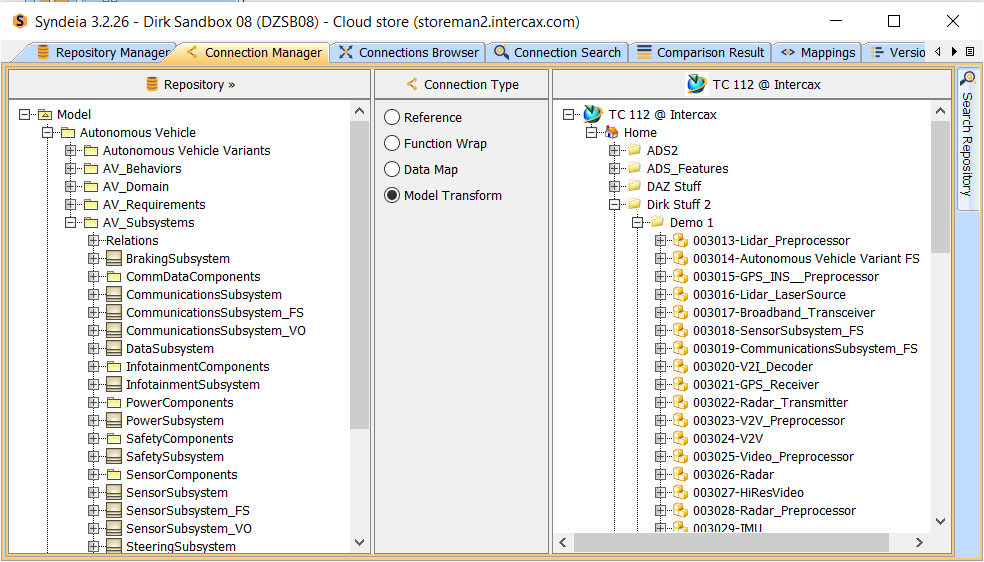Select SteeringSubsystem in the model tree
984x562 pixels.
[181, 546]
